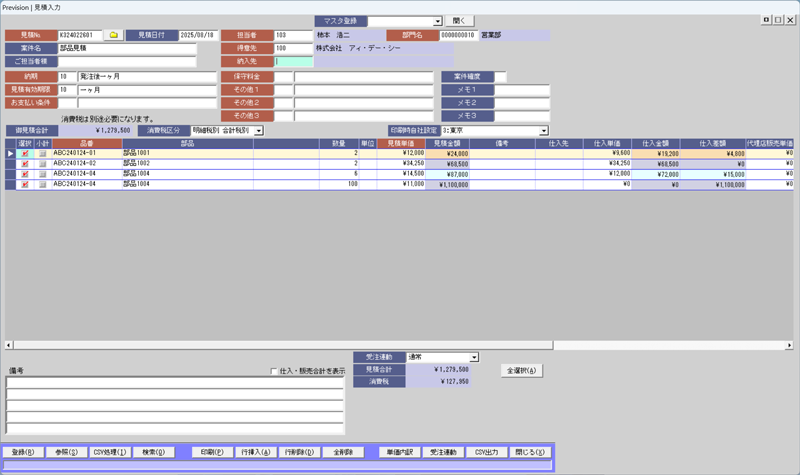Click the 小計 icon in the quantity 100 row
Viewport: 800px width, 475px height.
(x=42, y=184)
